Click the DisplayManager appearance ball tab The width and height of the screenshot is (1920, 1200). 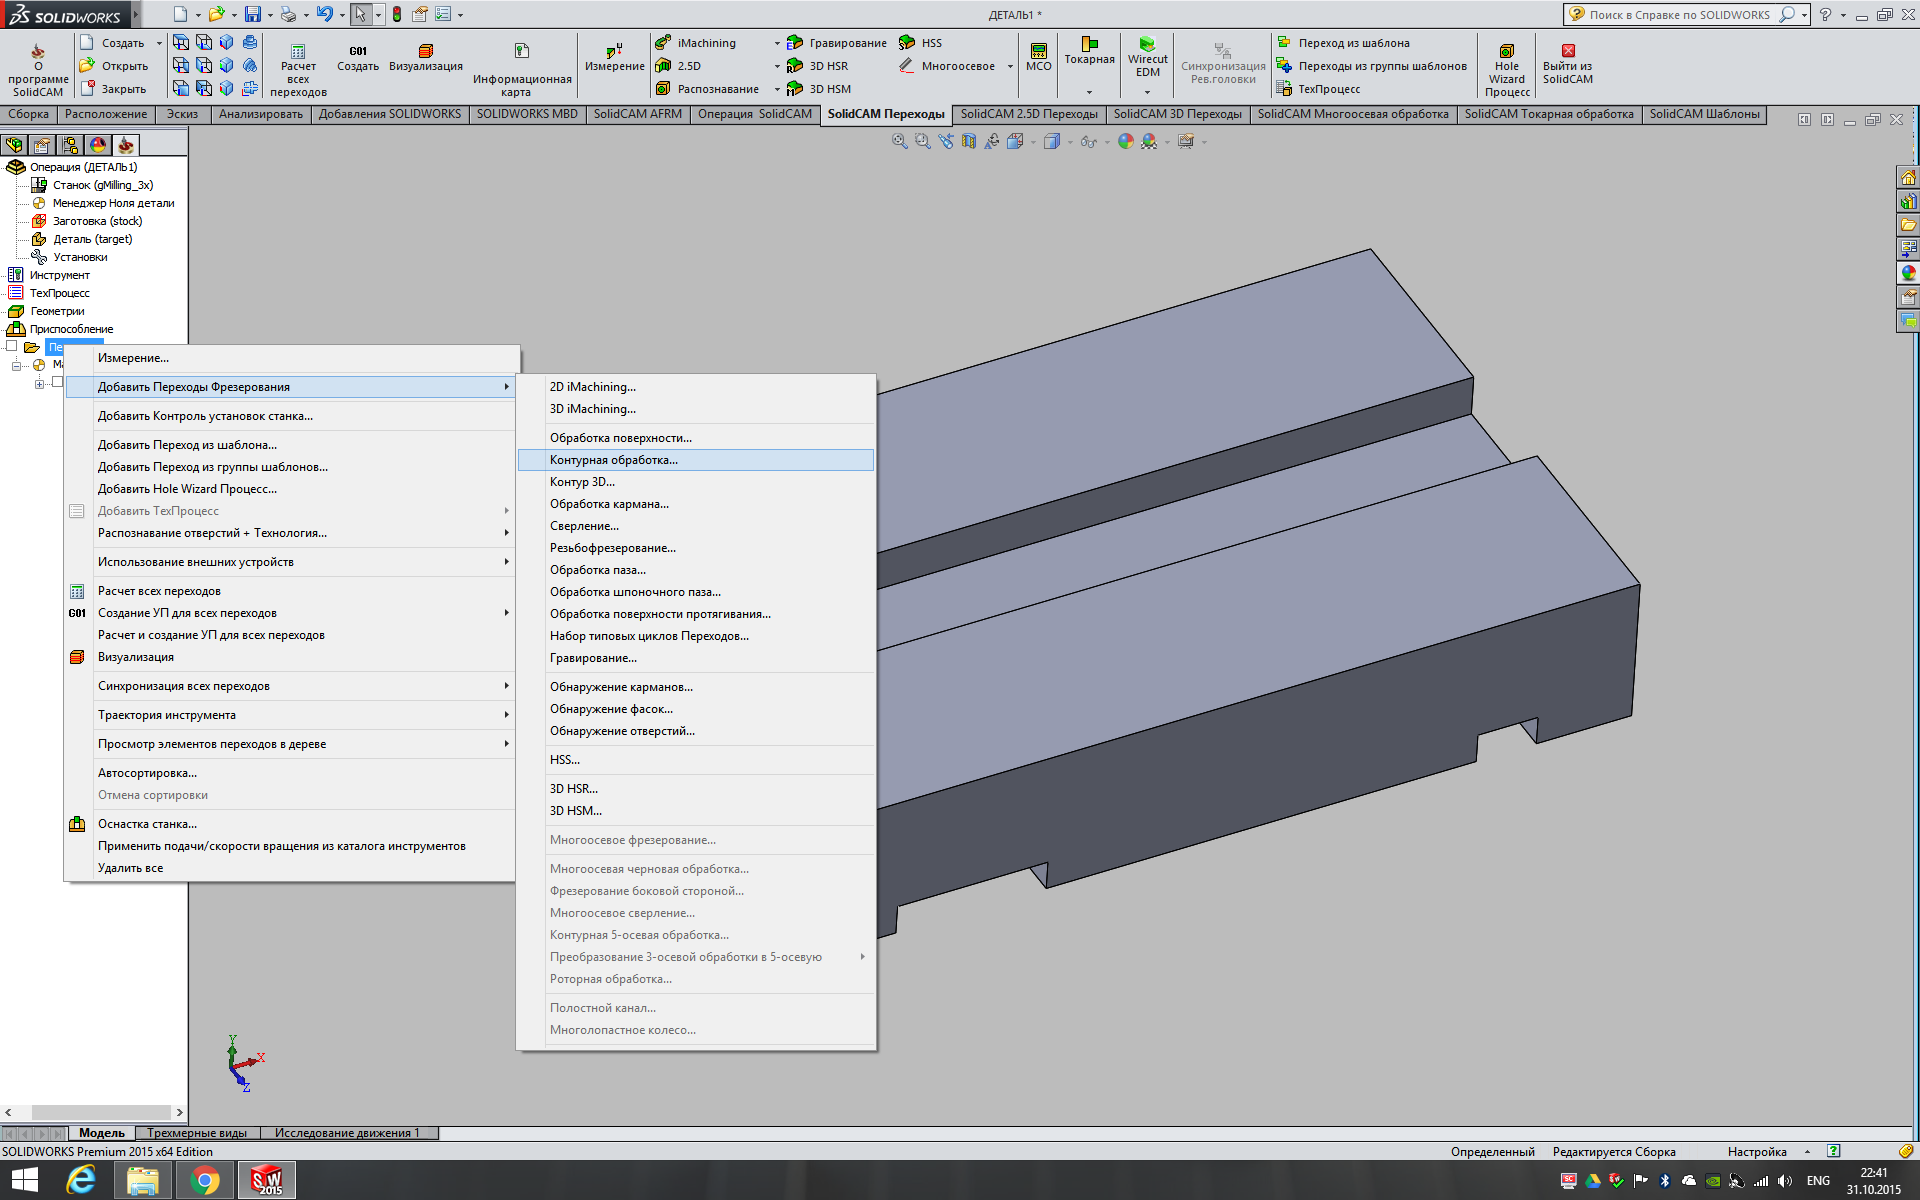point(98,145)
